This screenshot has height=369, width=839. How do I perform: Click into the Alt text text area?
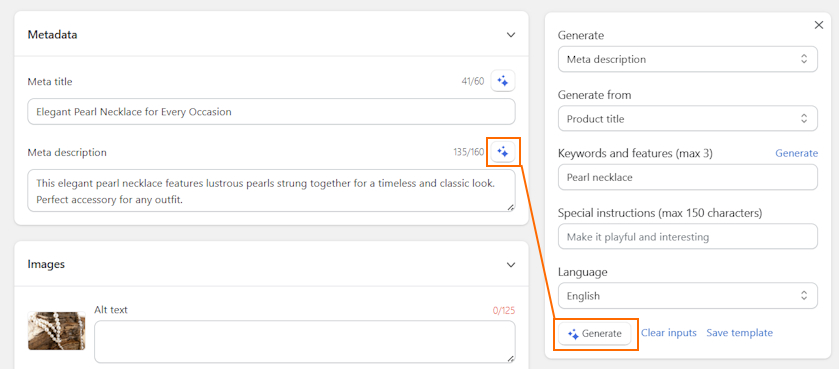[x=305, y=342]
